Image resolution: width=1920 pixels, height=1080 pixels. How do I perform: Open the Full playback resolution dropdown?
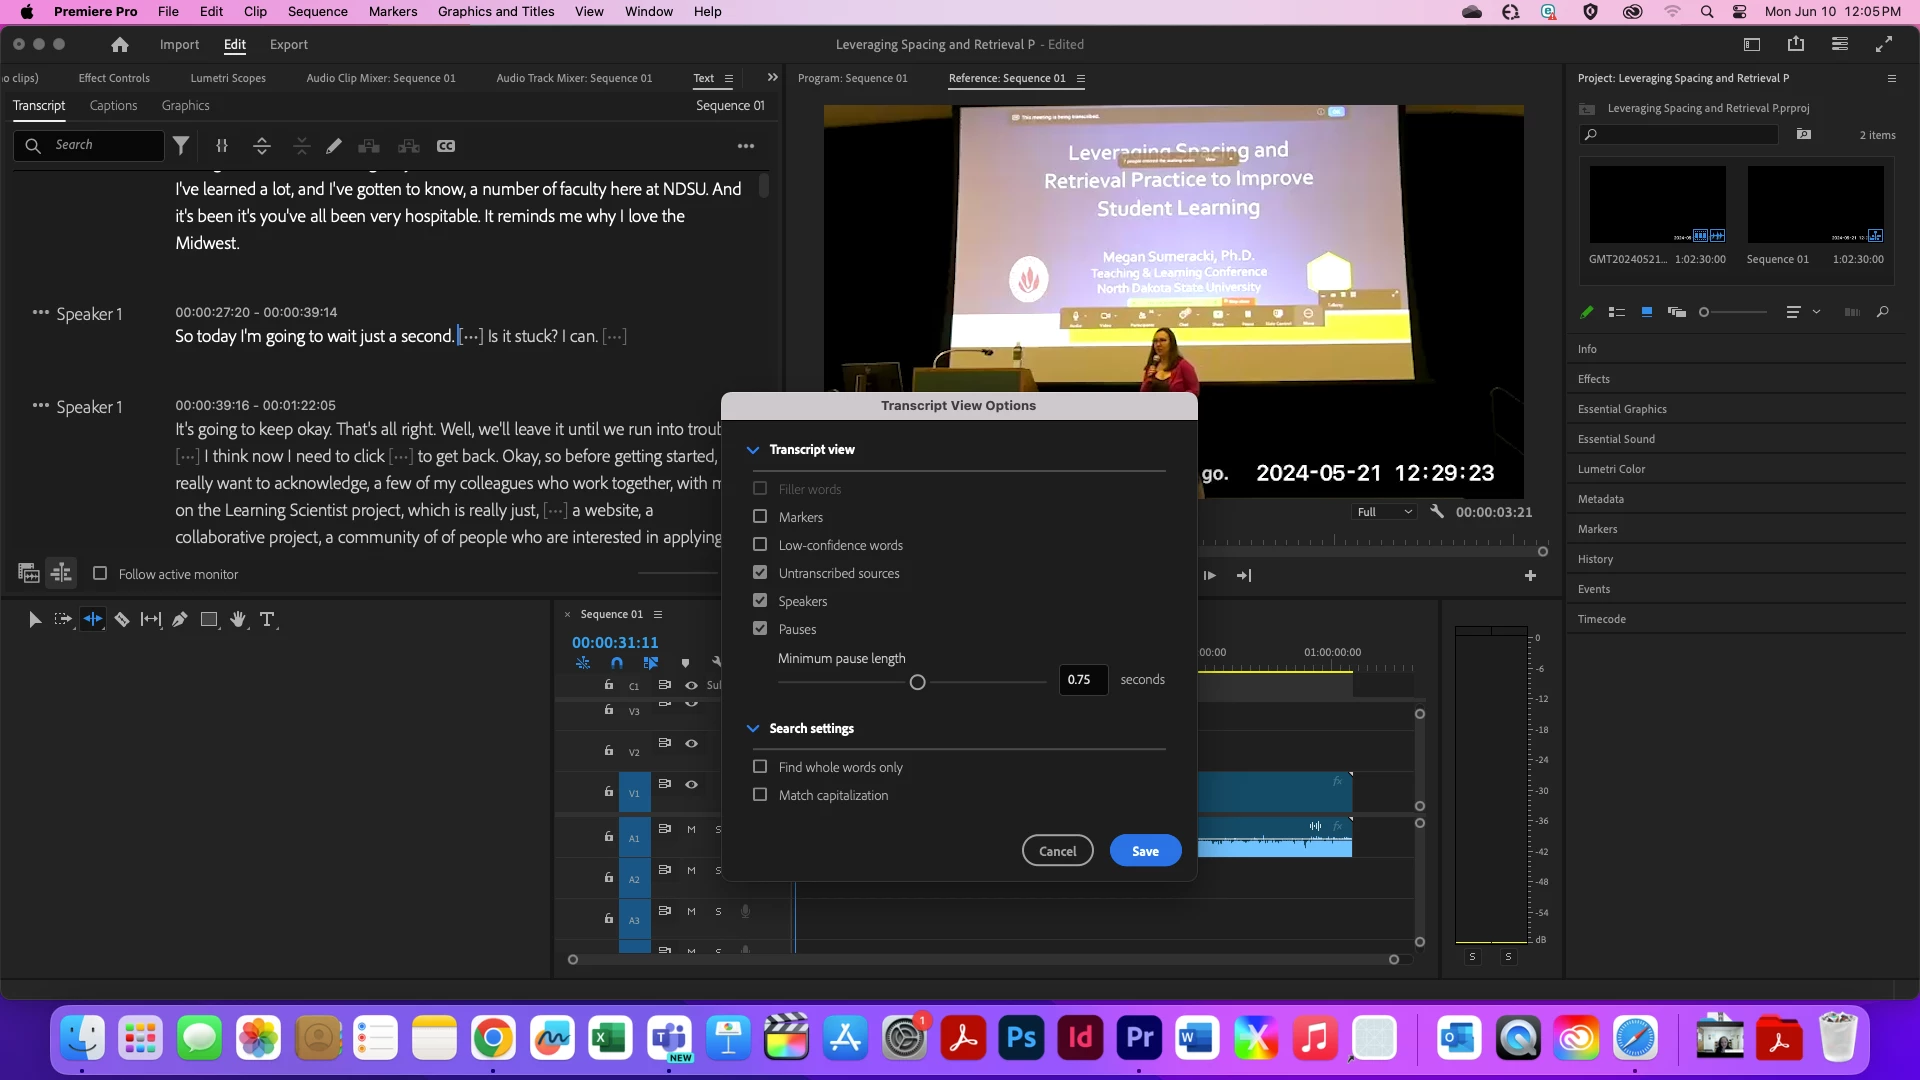(1384, 512)
